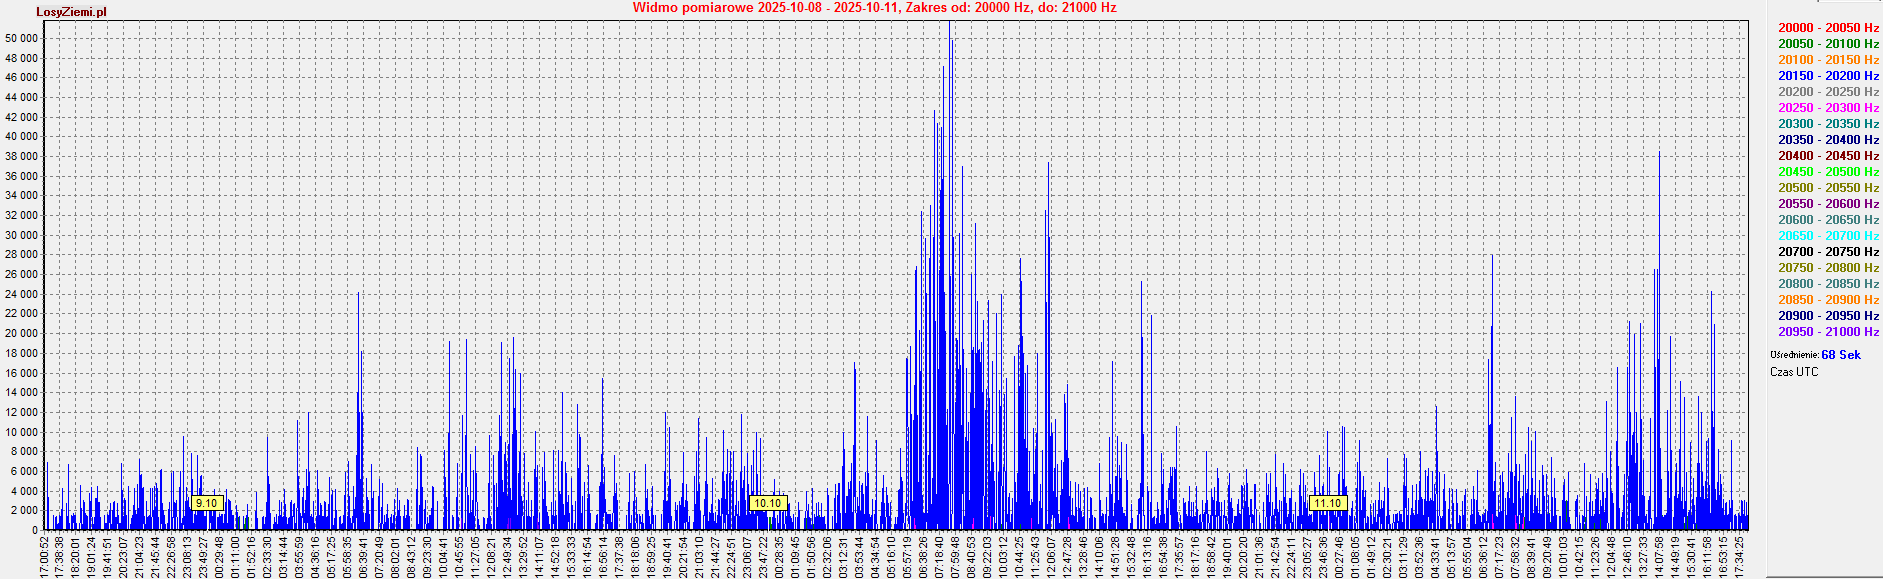Select the 20850 - 20900 Hz legend entry
Image resolution: width=1883 pixels, height=579 pixels.
tap(1828, 300)
